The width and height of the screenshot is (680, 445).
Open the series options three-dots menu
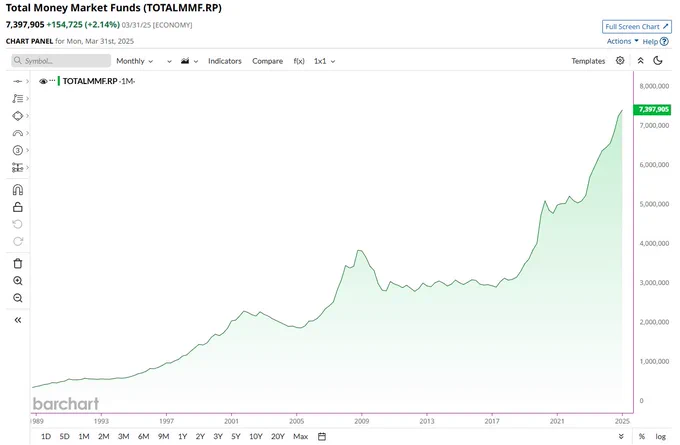[52, 81]
